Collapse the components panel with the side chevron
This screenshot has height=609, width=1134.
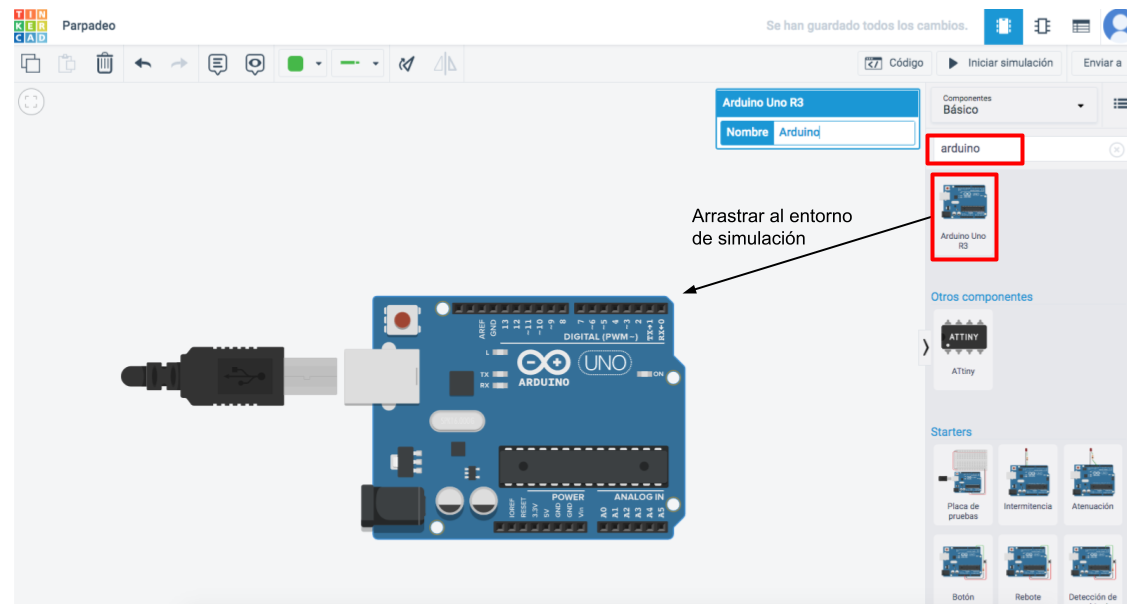point(925,347)
